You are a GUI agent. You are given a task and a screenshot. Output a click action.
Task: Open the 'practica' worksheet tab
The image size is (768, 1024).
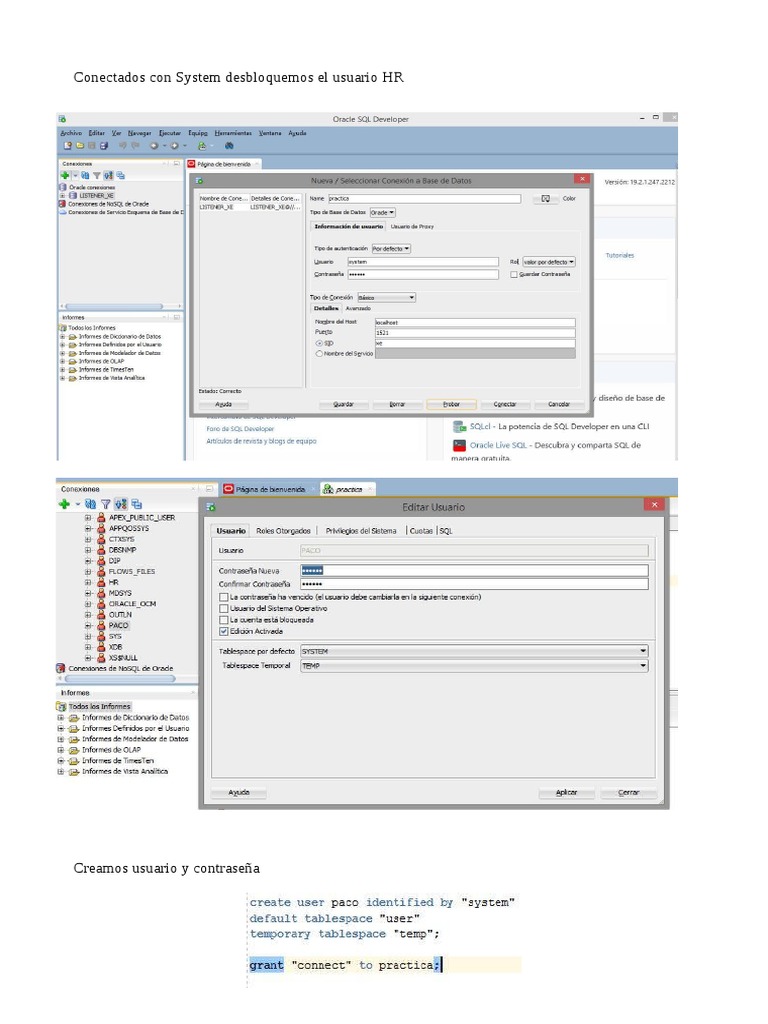click(x=347, y=489)
